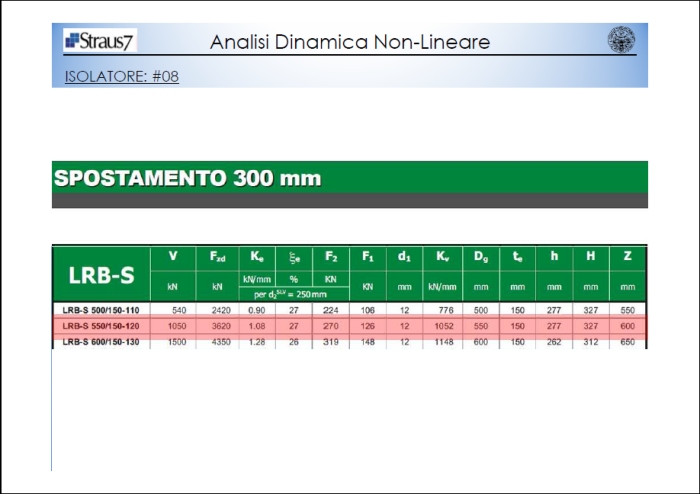Viewport: 700px width, 494px height.
Task: Click the Ke column header
Action: coord(256,257)
